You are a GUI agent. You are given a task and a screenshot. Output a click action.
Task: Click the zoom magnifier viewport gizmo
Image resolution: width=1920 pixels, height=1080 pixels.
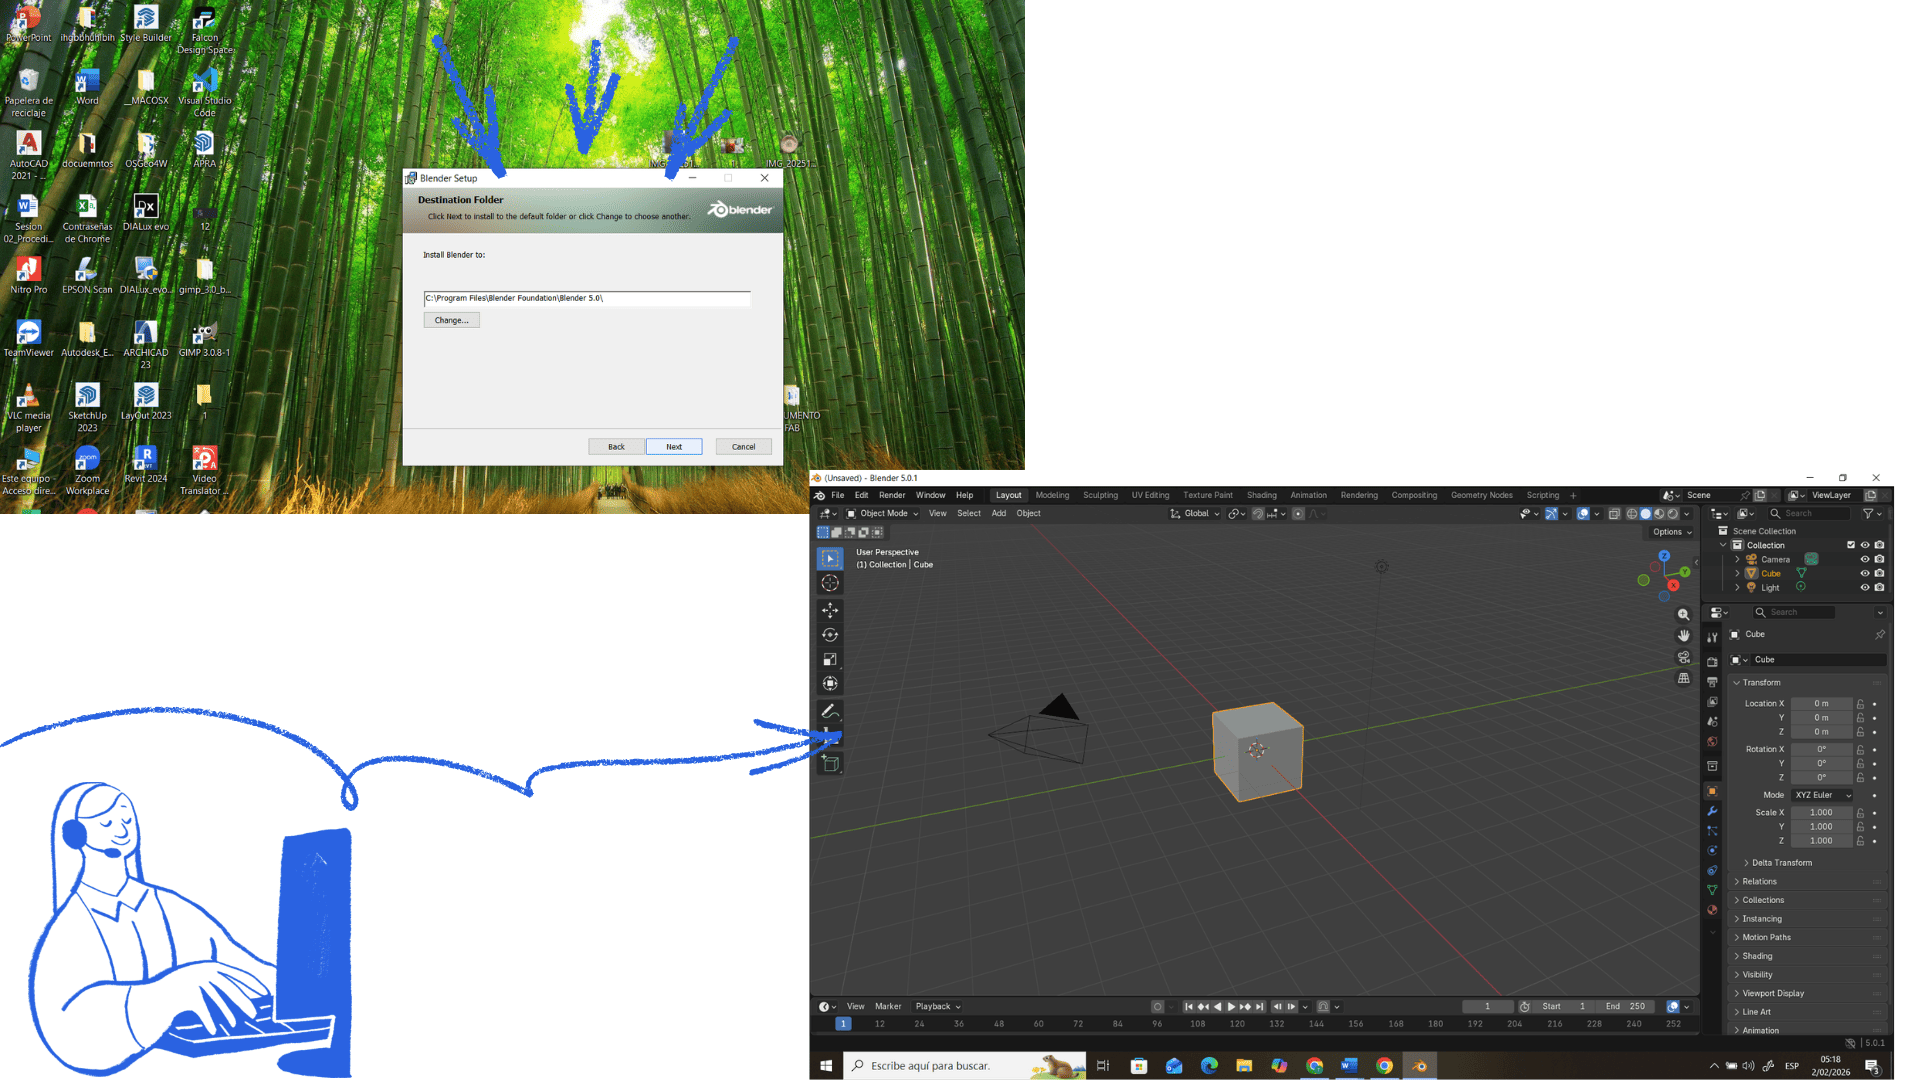click(1684, 615)
